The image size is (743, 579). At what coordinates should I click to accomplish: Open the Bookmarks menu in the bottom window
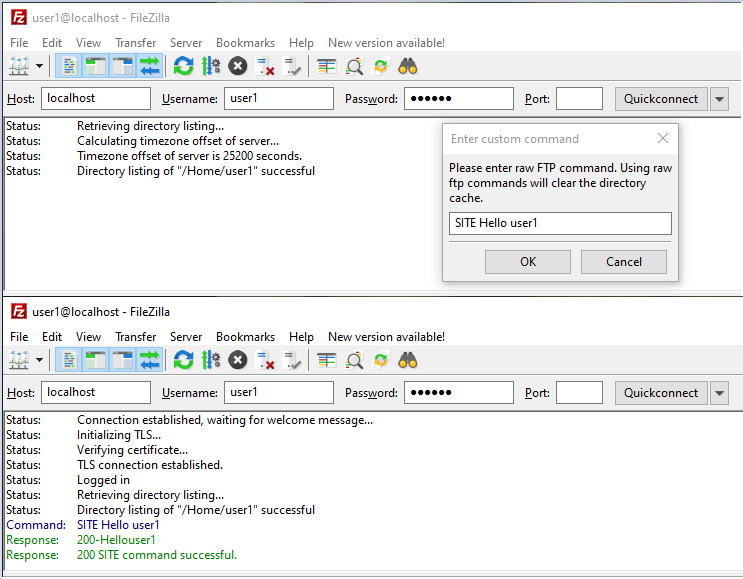(245, 337)
